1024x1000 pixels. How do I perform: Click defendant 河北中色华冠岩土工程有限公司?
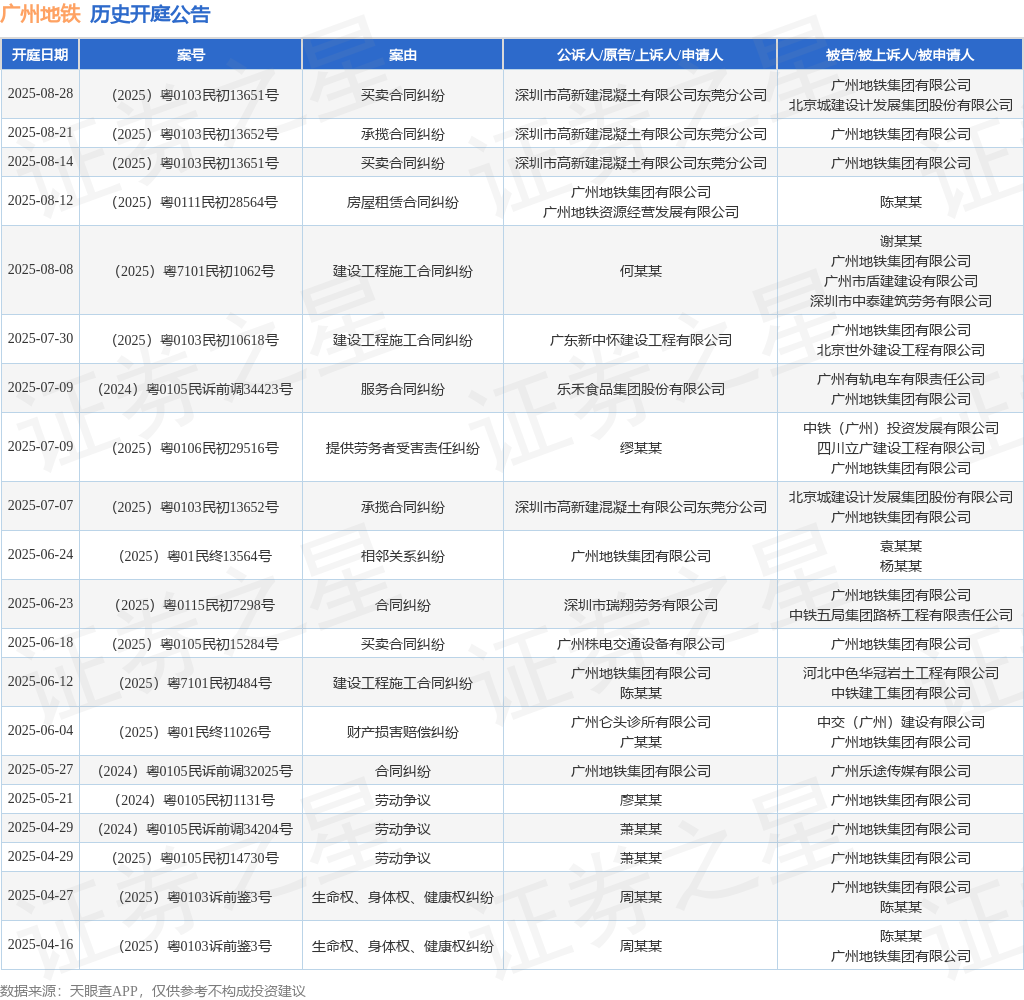pos(900,673)
